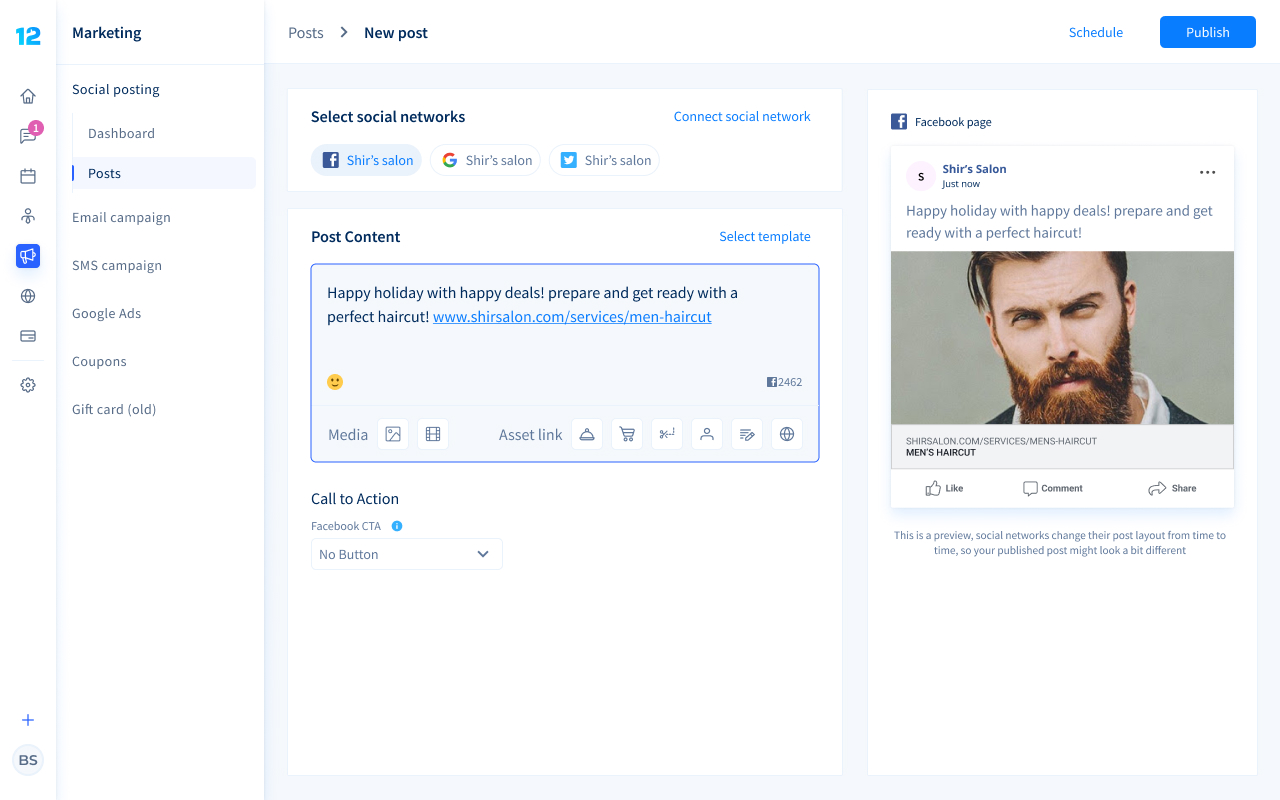
Task: Link a service using the bell cloche icon
Action: (587, 434)
